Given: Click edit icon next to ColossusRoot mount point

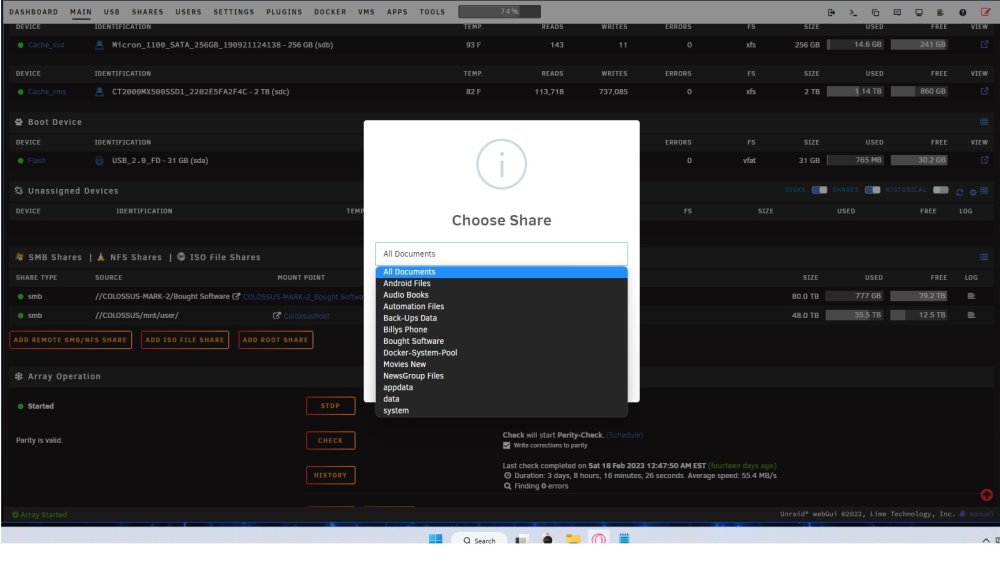Looking at the screenshot, I should coord(277,315).
